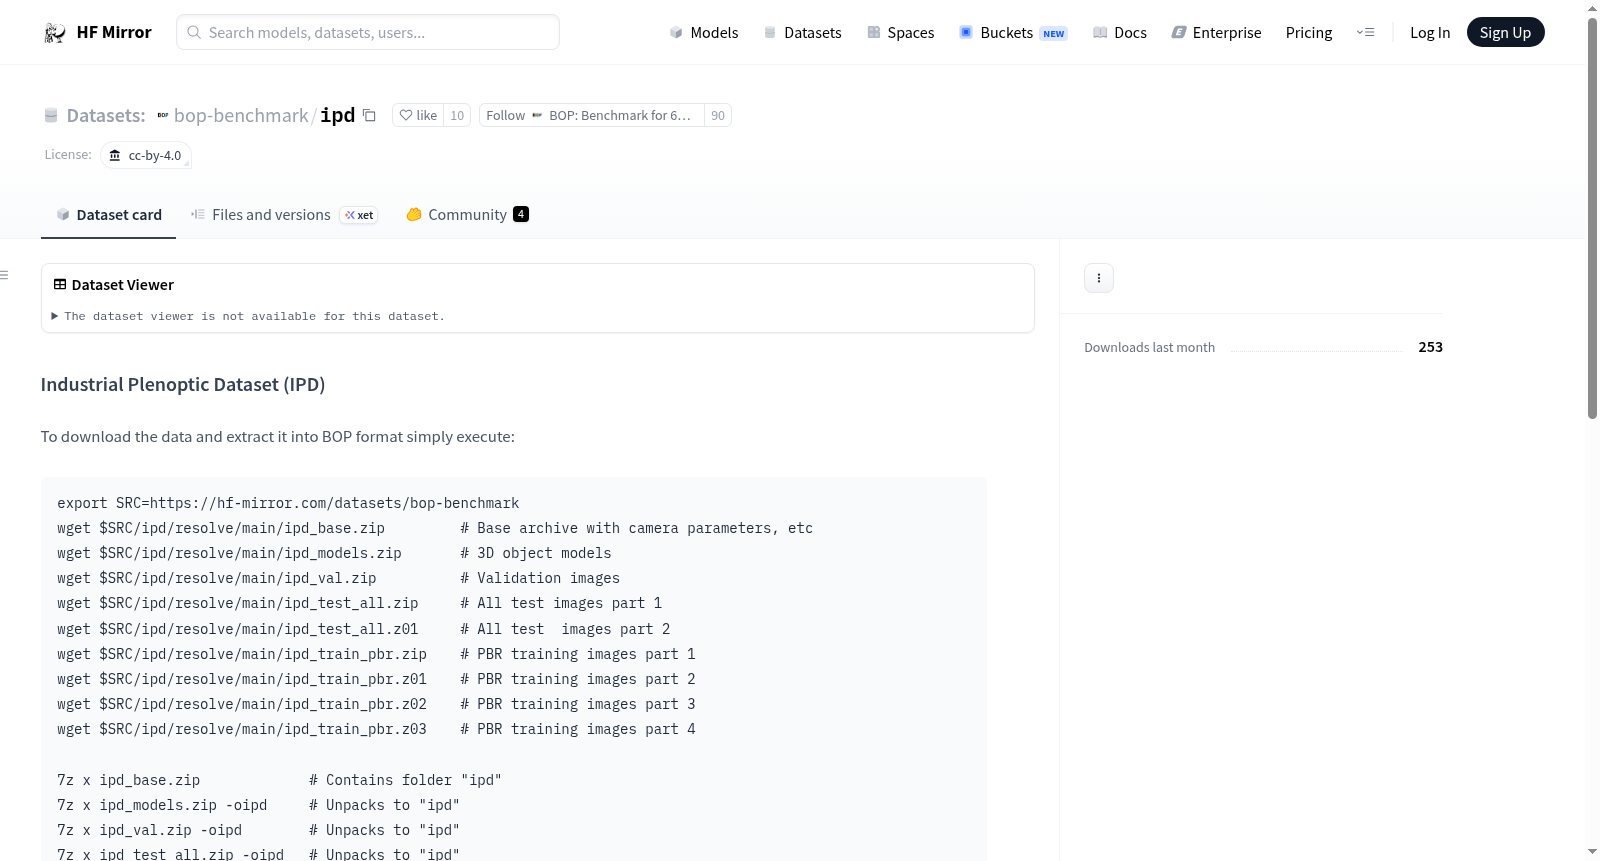
Task: Switch to the Community tab
Action: coord(467,215)
